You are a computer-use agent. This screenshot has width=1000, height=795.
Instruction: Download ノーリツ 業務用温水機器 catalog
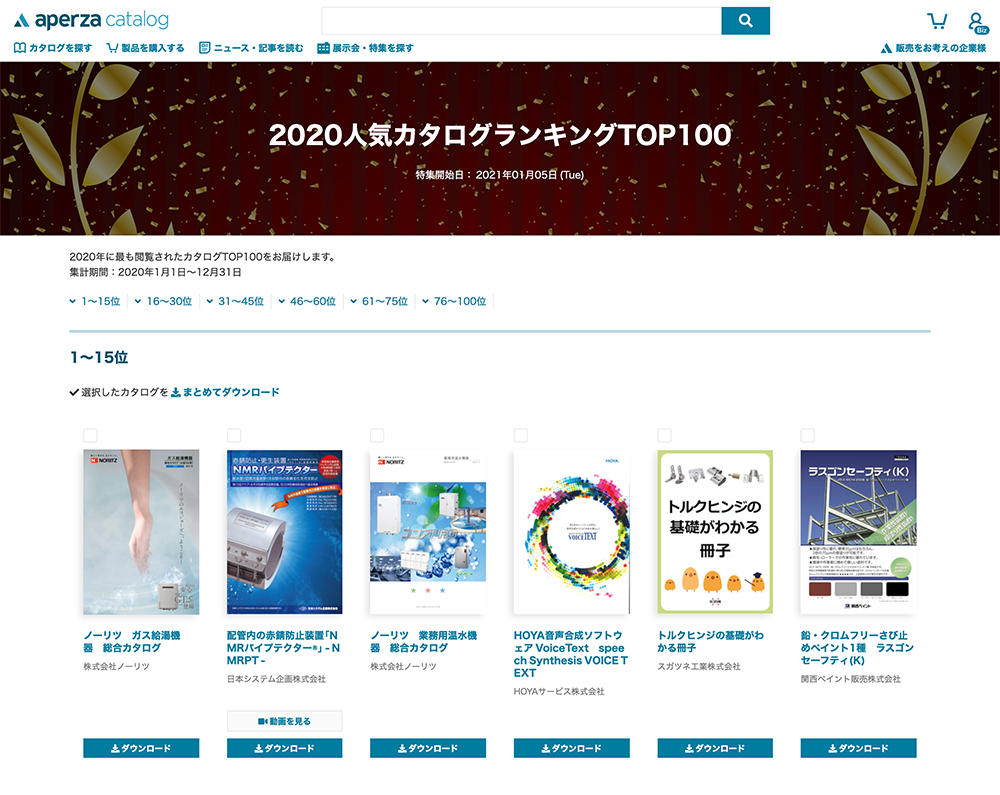[428, 748]
